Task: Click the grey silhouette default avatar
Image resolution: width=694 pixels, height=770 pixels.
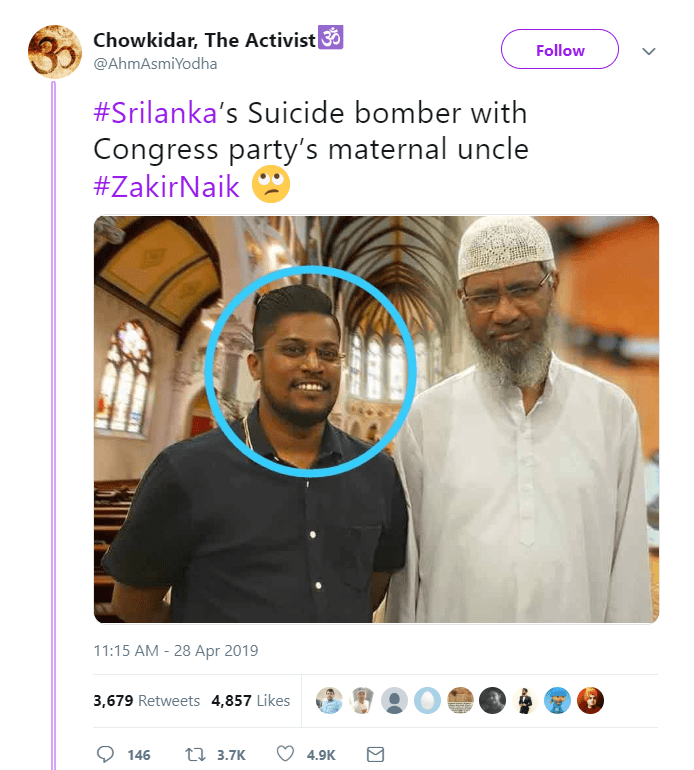Action: (x=394, y=700)
